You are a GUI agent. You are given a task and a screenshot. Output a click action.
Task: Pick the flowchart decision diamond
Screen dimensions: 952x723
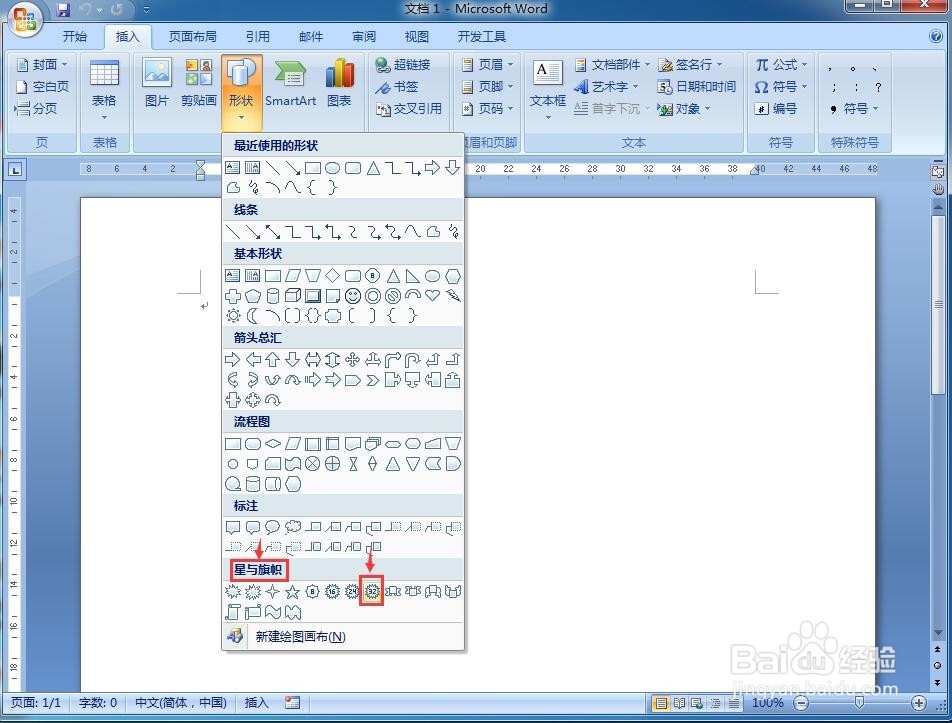tap(273, 444)
